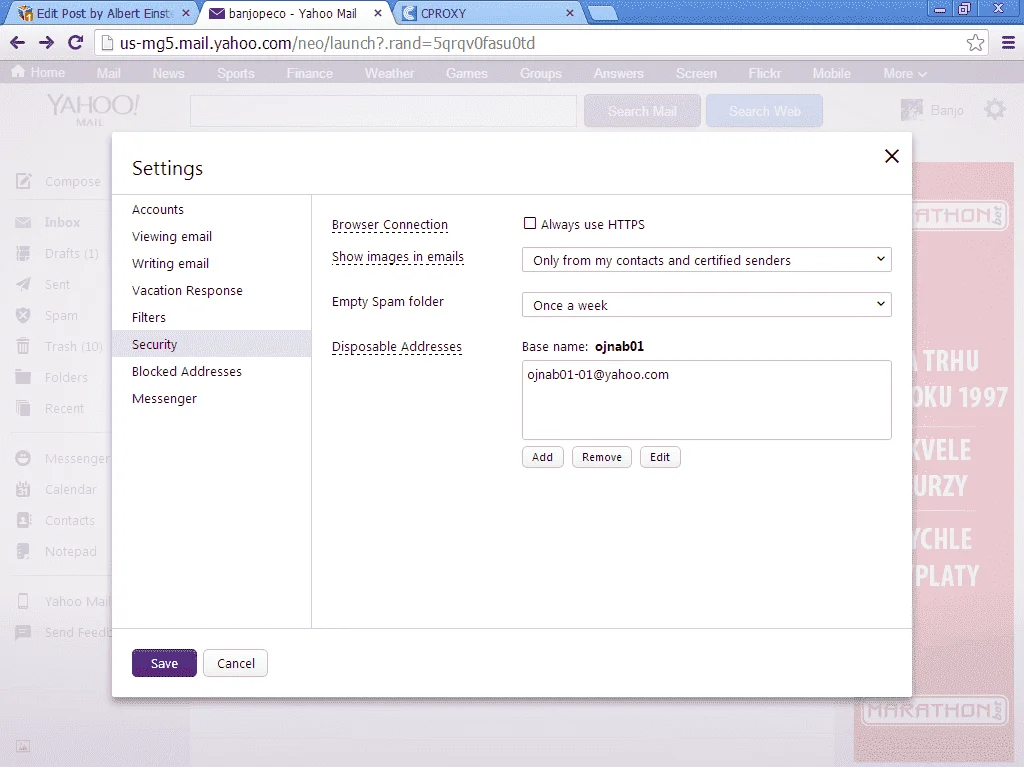Click the Edit disposable address button
The width and height of the screenshot is (1024, 768).
(660, 457)
